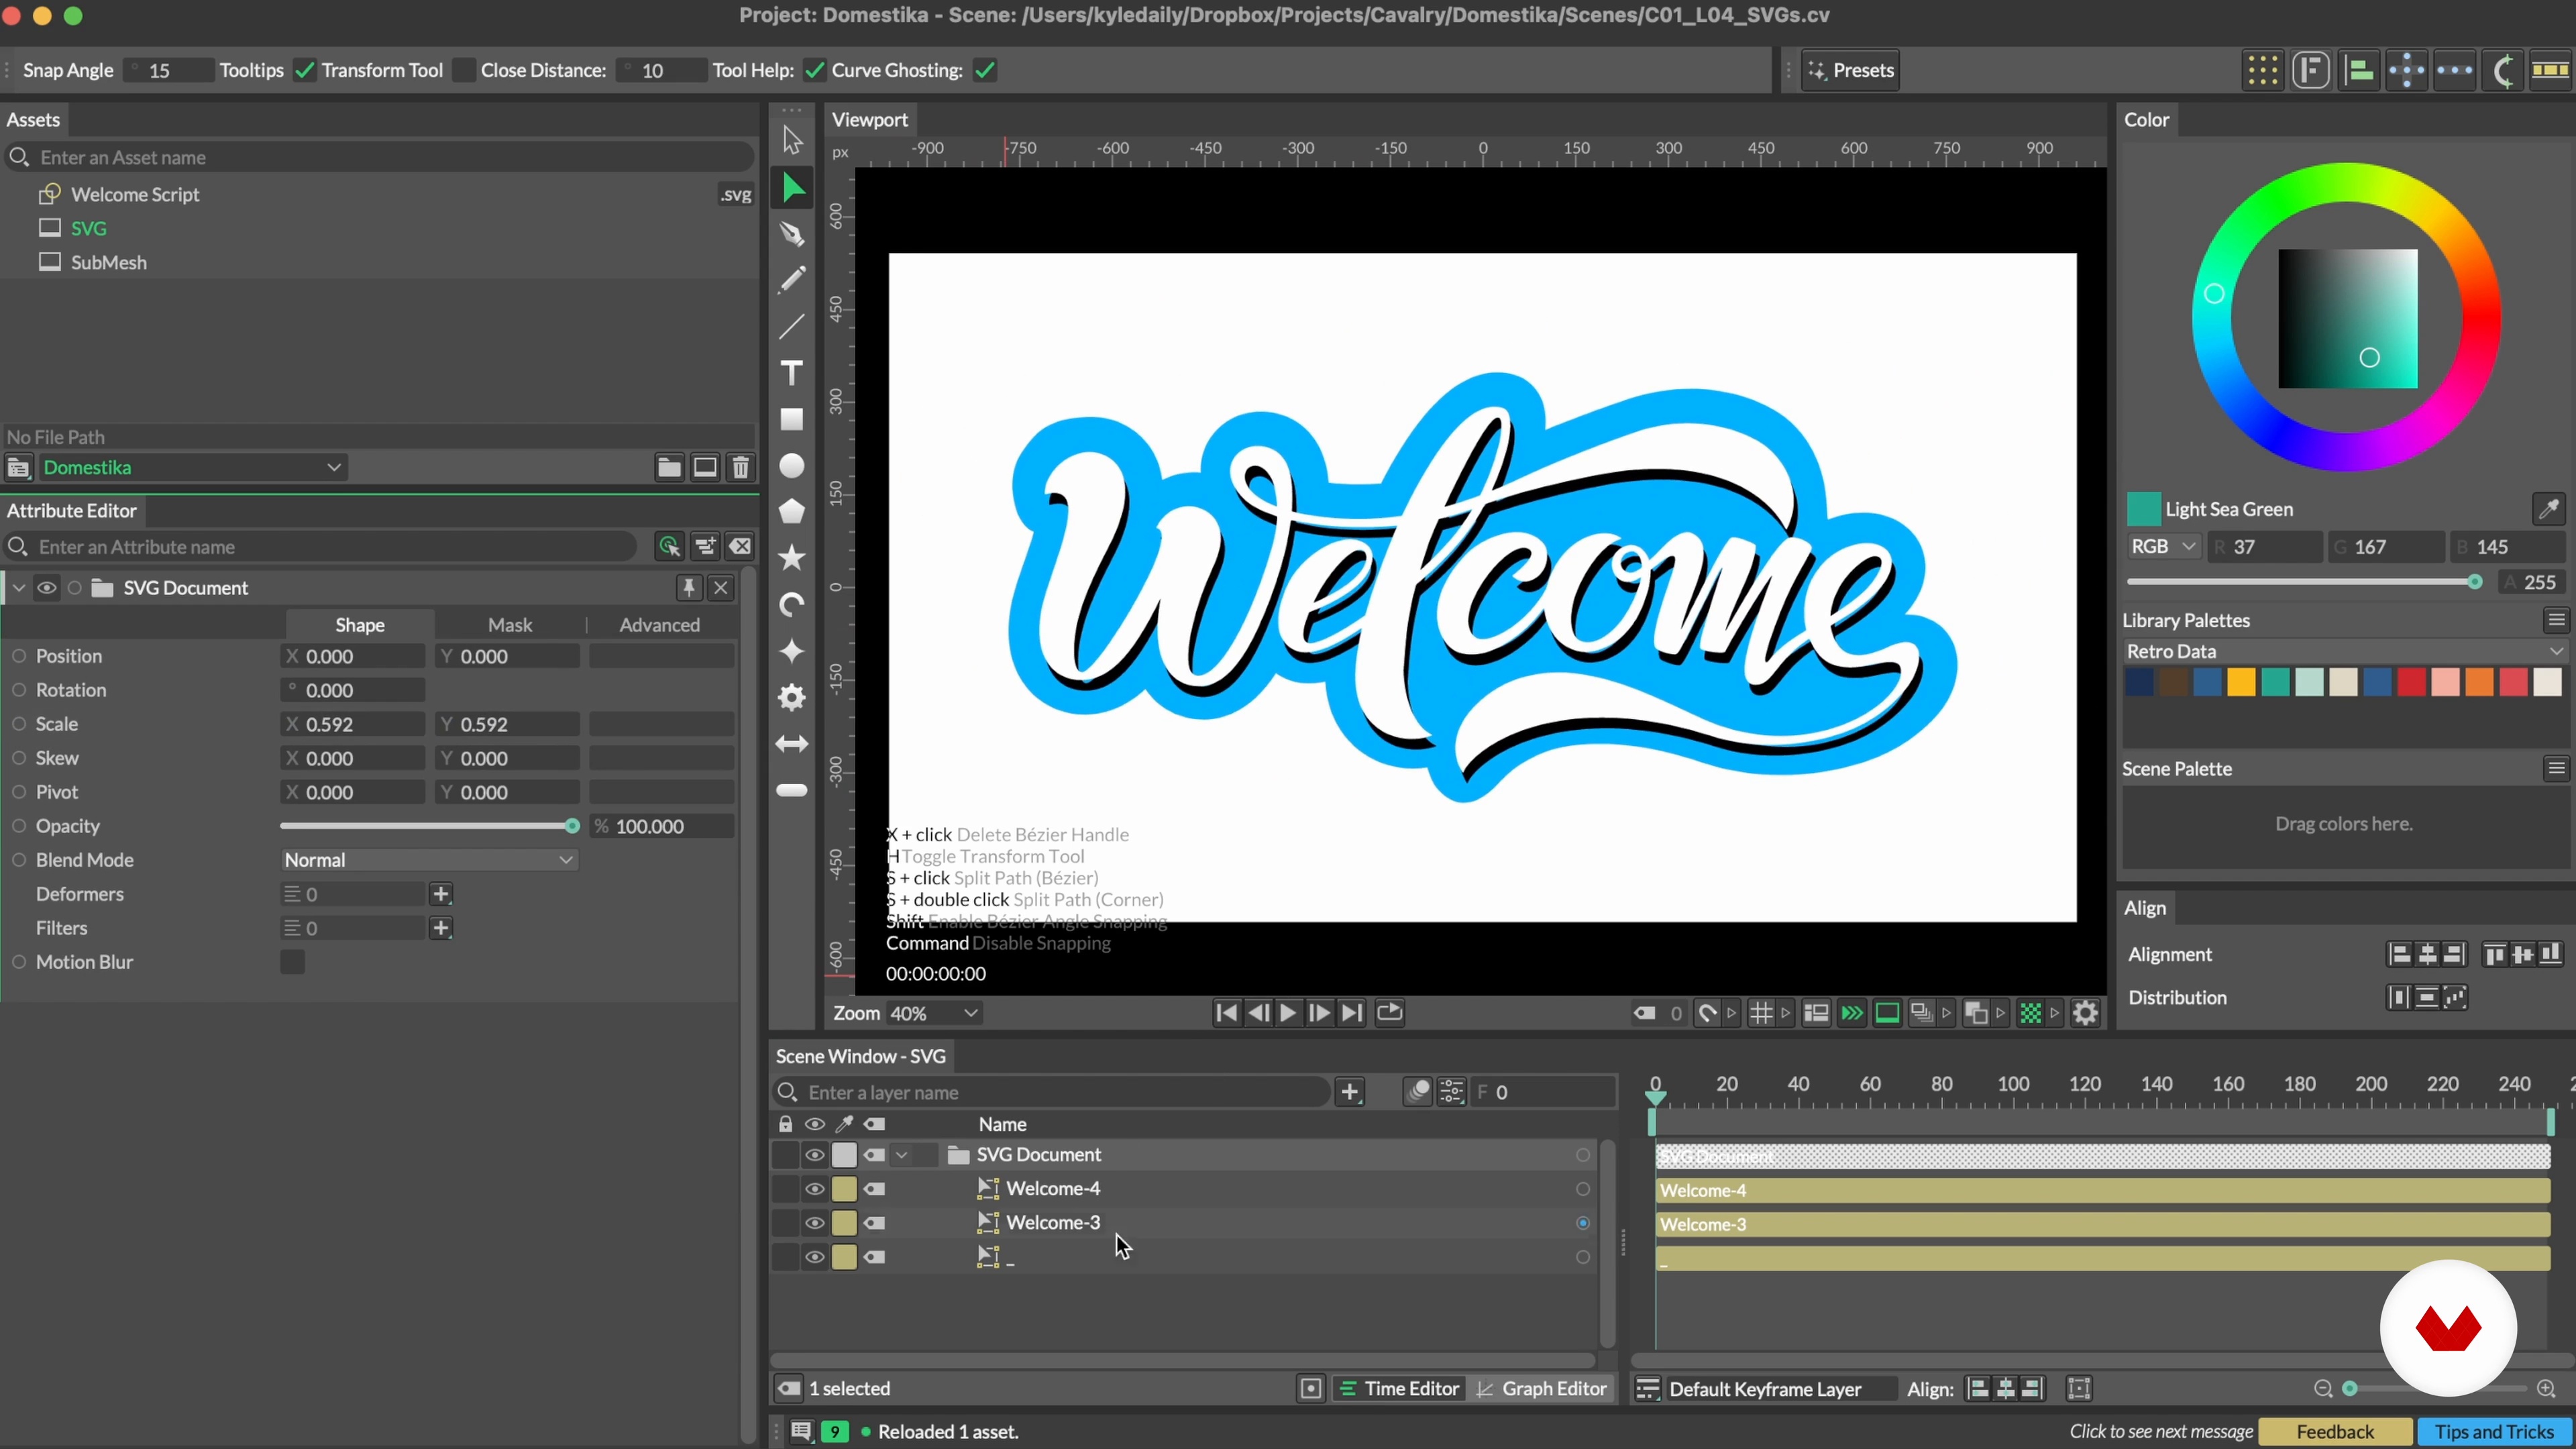Select the Text tool
The width and height of the screenshot is (2576, 1449).
(x=792, y=373)
